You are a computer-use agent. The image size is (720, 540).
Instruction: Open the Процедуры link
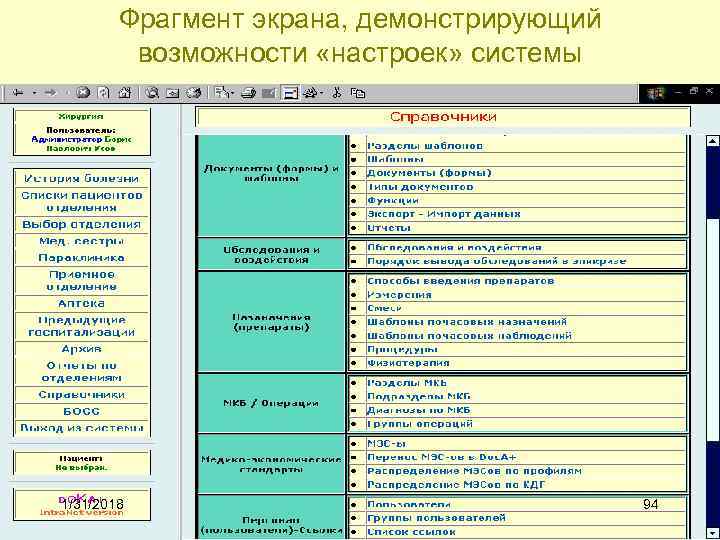point(402,349)
